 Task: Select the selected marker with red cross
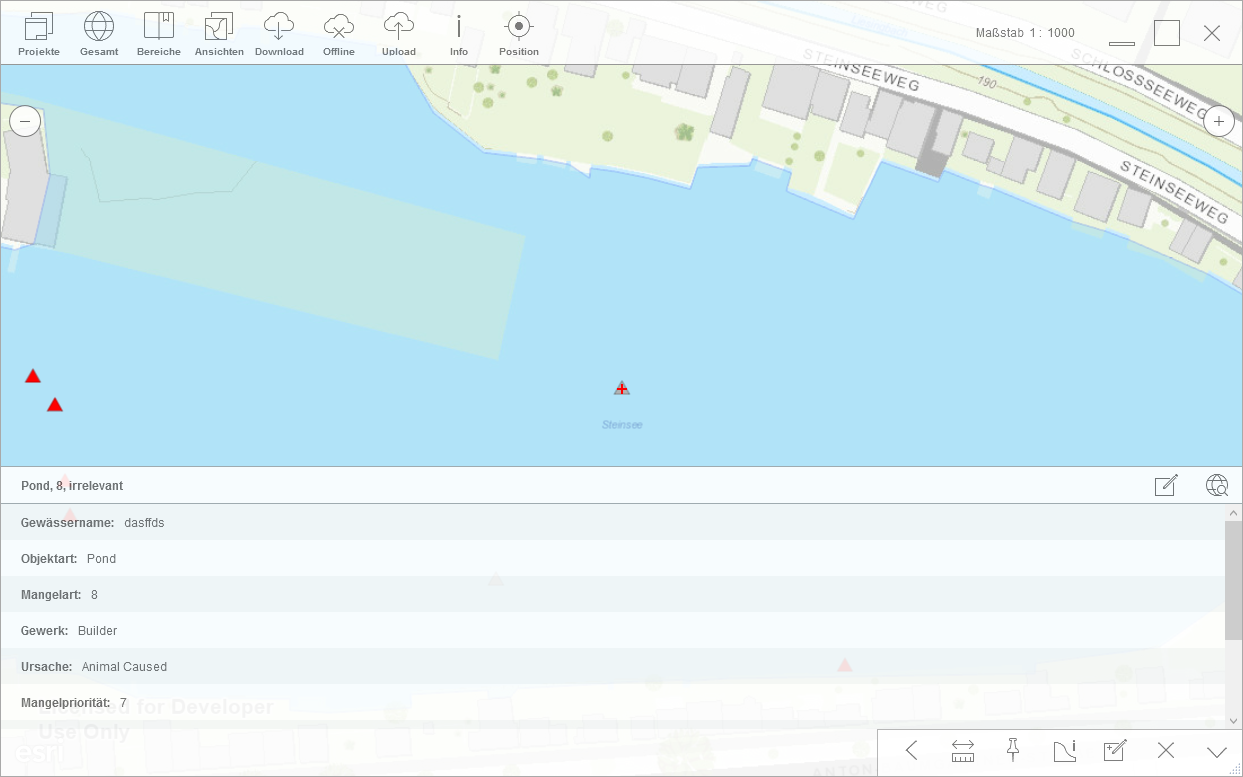[x=622, y=388]
